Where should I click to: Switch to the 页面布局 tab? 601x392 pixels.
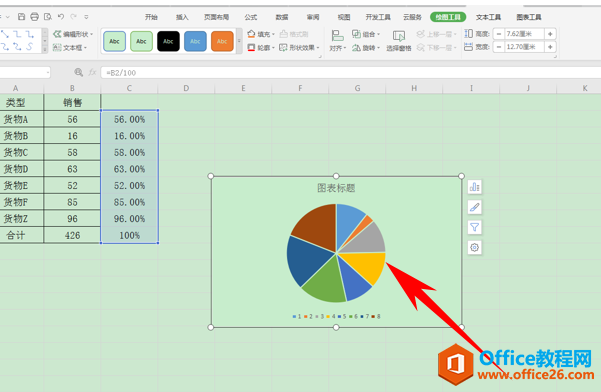[216, 17]
